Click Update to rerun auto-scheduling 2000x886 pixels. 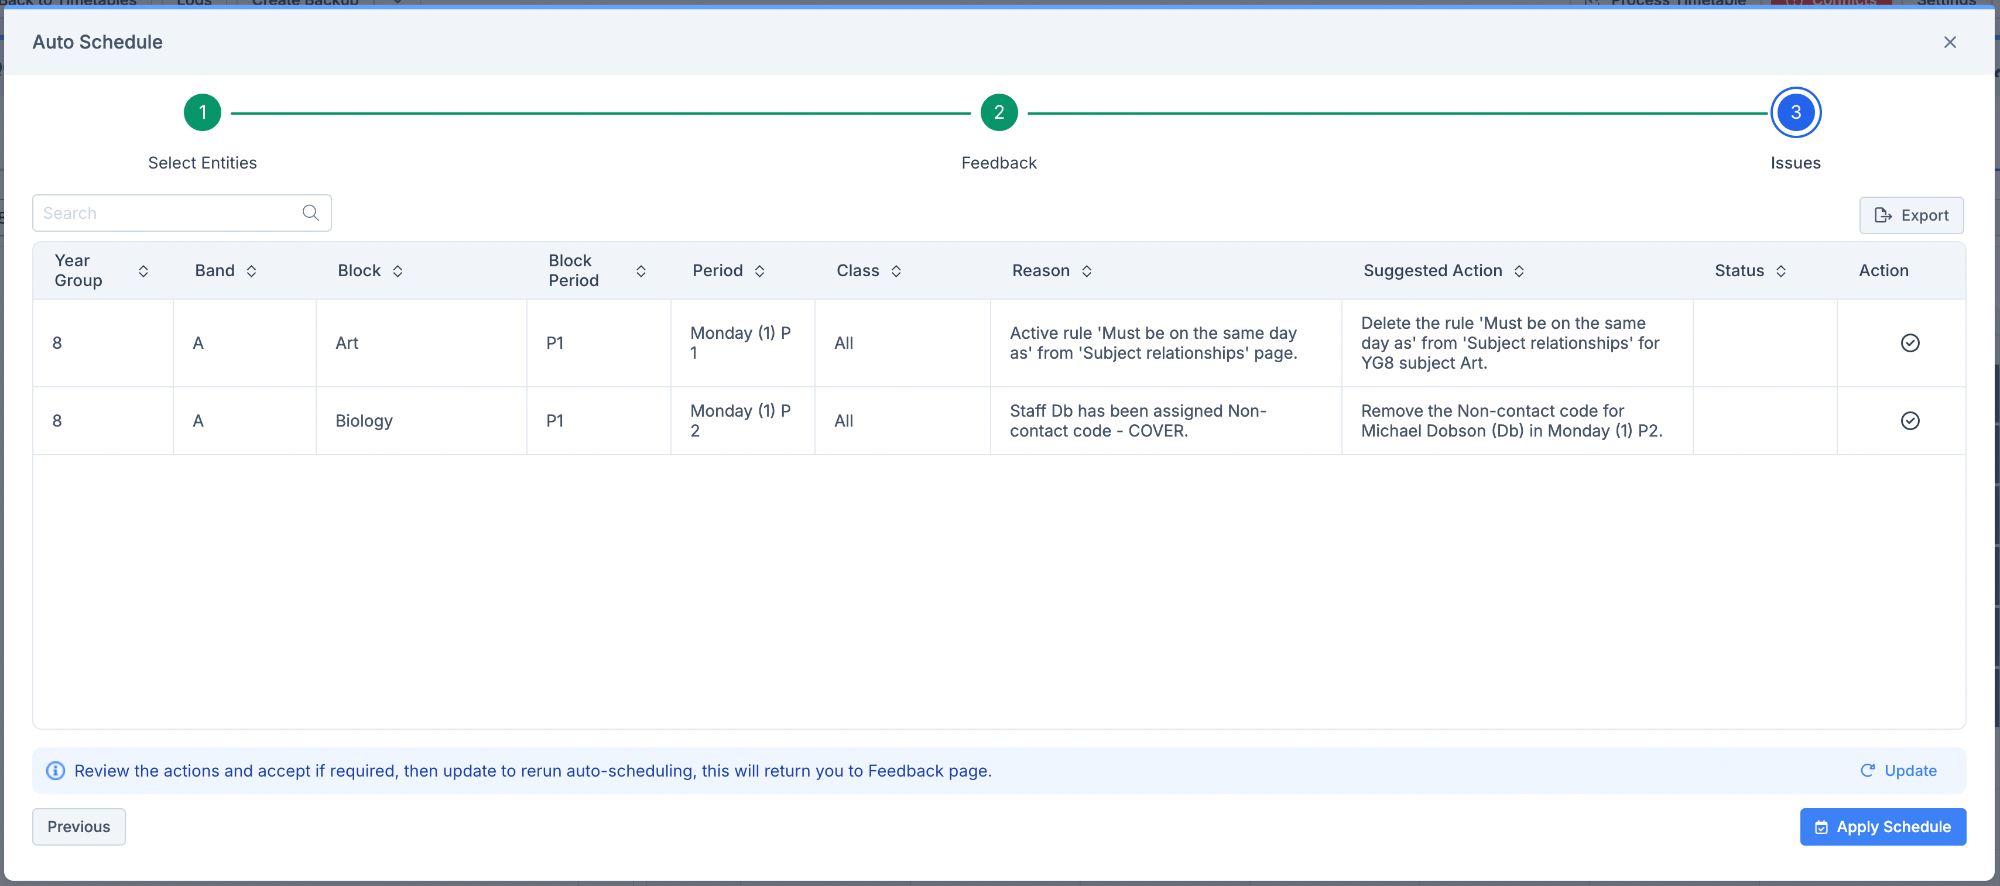1898,771
